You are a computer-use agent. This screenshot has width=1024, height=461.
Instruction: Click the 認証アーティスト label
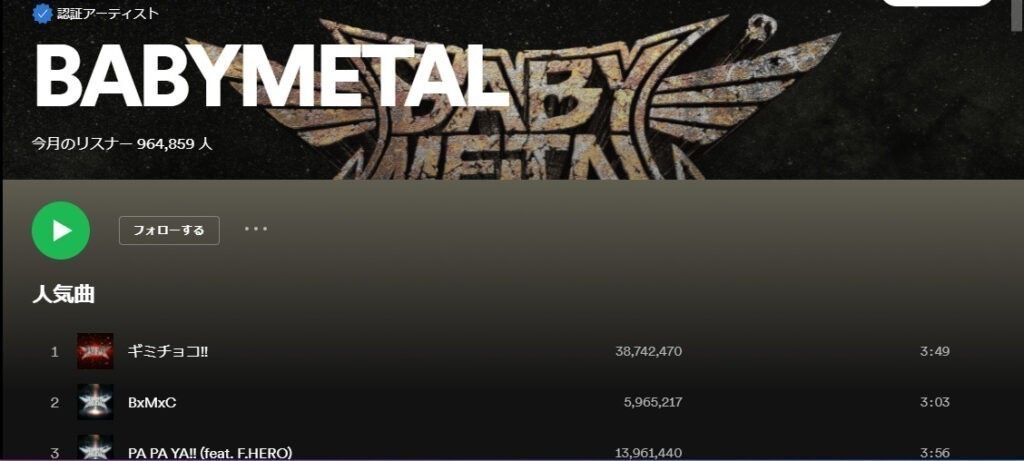108,13
